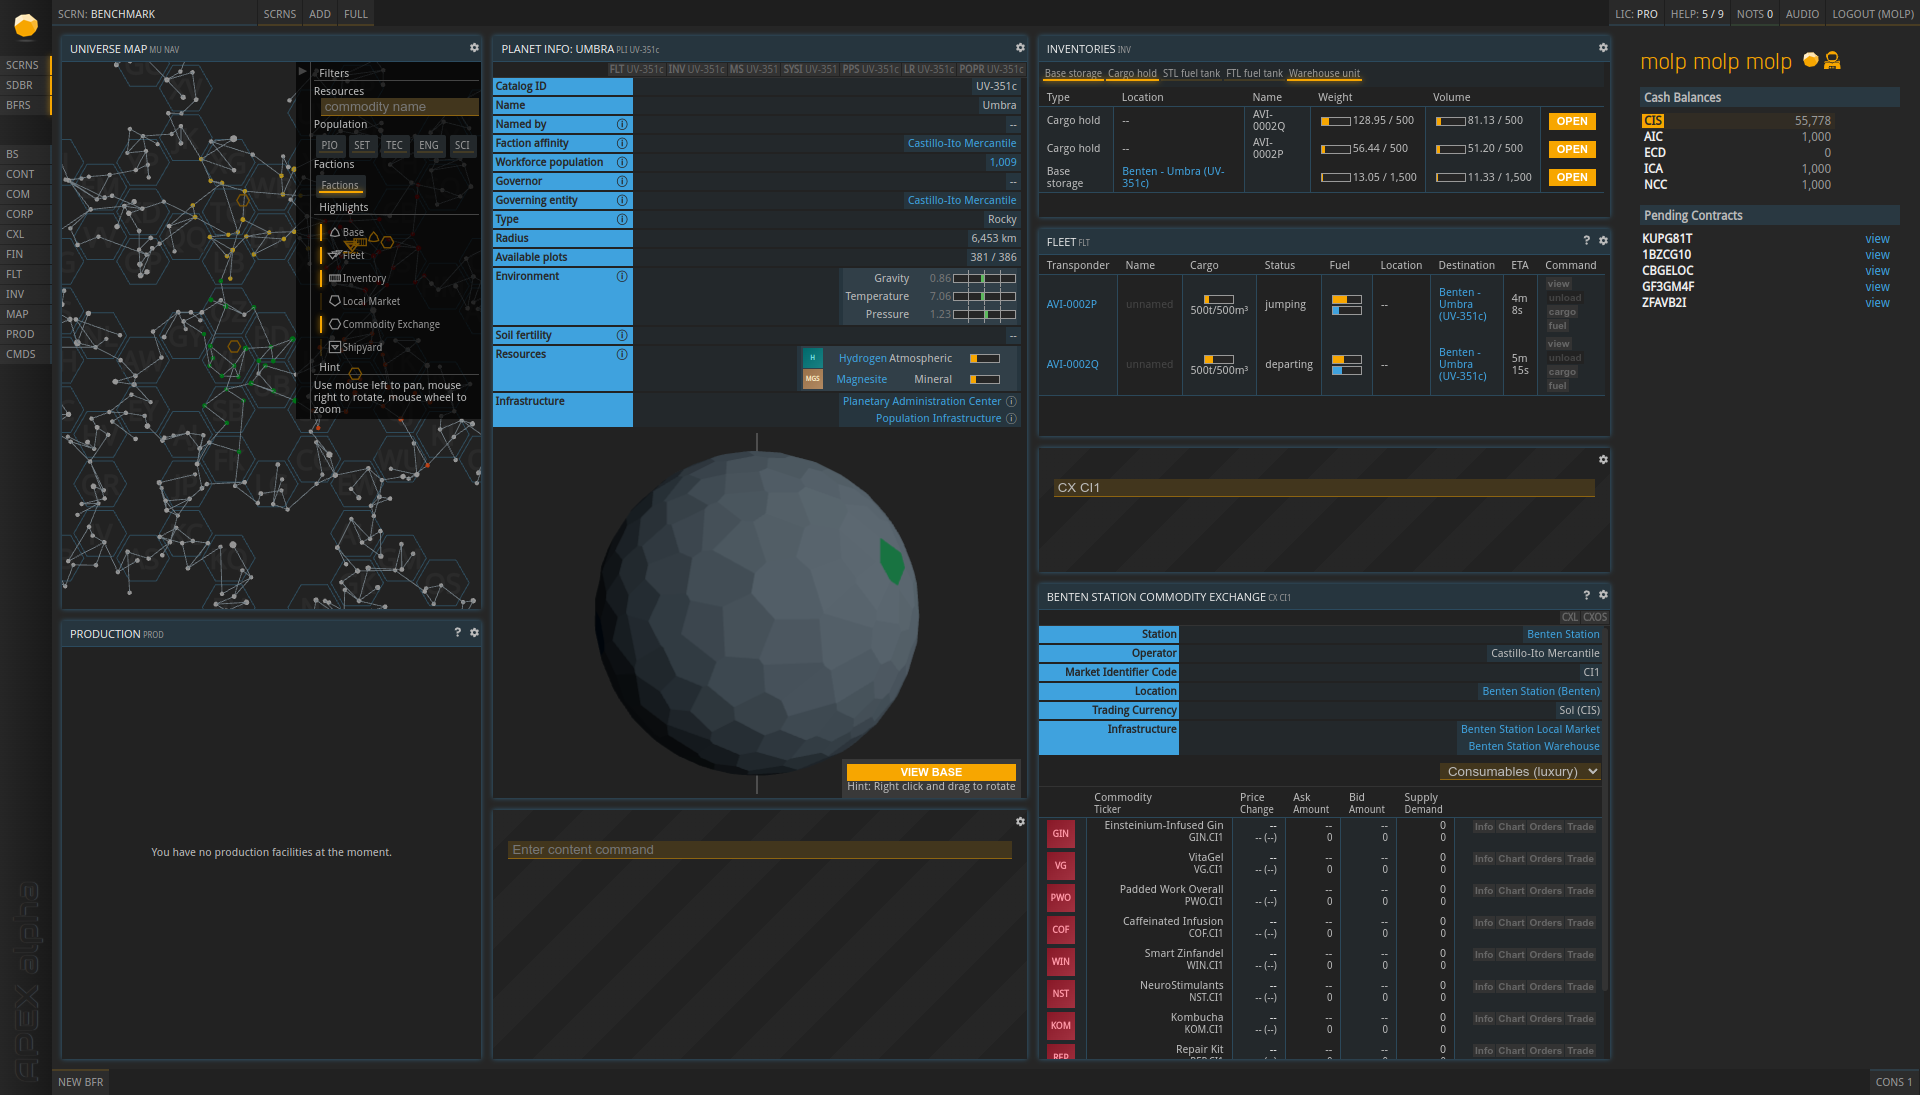Click the FTL fuel tank tab in Inventories
The width and height of the screenshot is (1920, 1095).
pyautogui.click(x=1253, y=73)
